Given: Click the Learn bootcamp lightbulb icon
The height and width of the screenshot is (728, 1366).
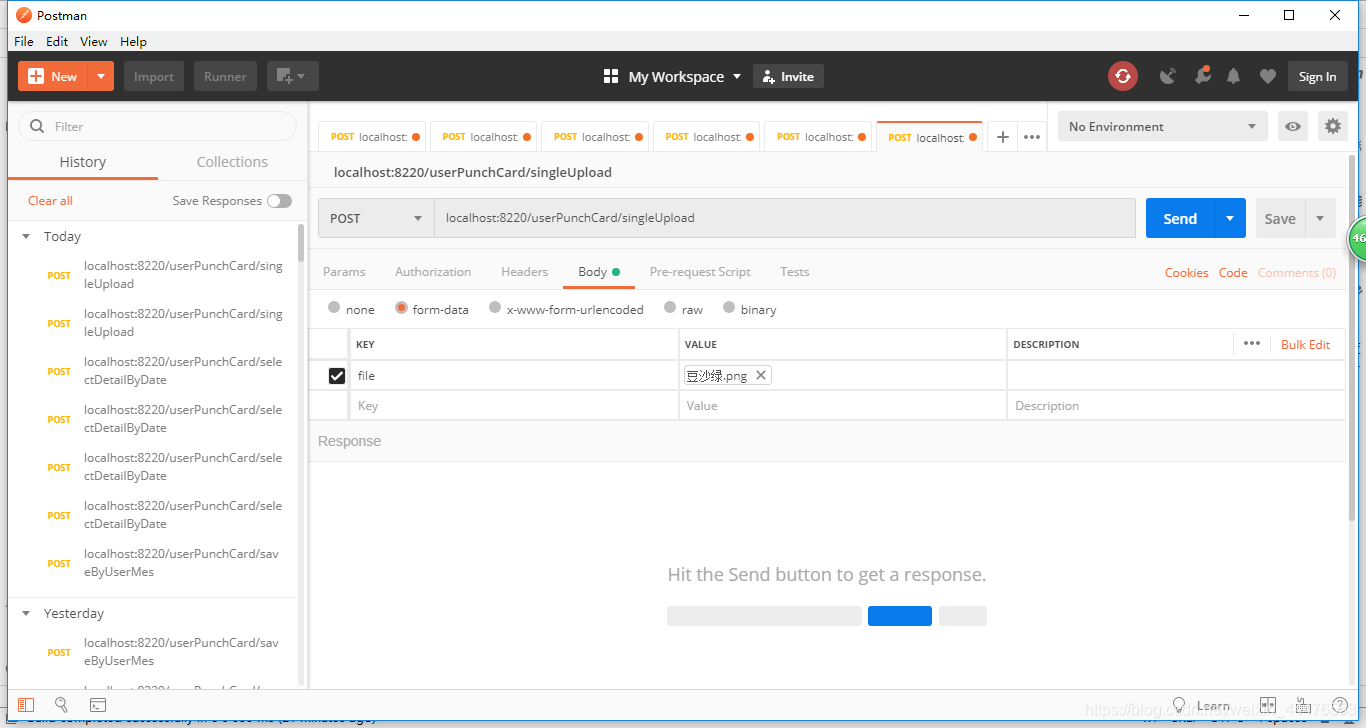Looking at the screenshot, I should (1179, 705).
